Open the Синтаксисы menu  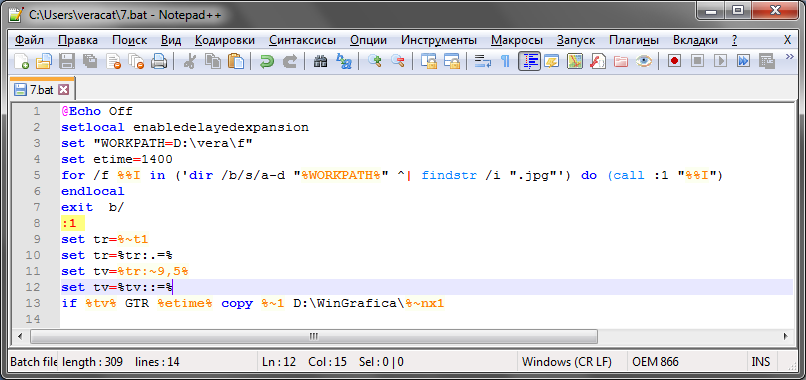pyautogui.click(x=302, y=40)
